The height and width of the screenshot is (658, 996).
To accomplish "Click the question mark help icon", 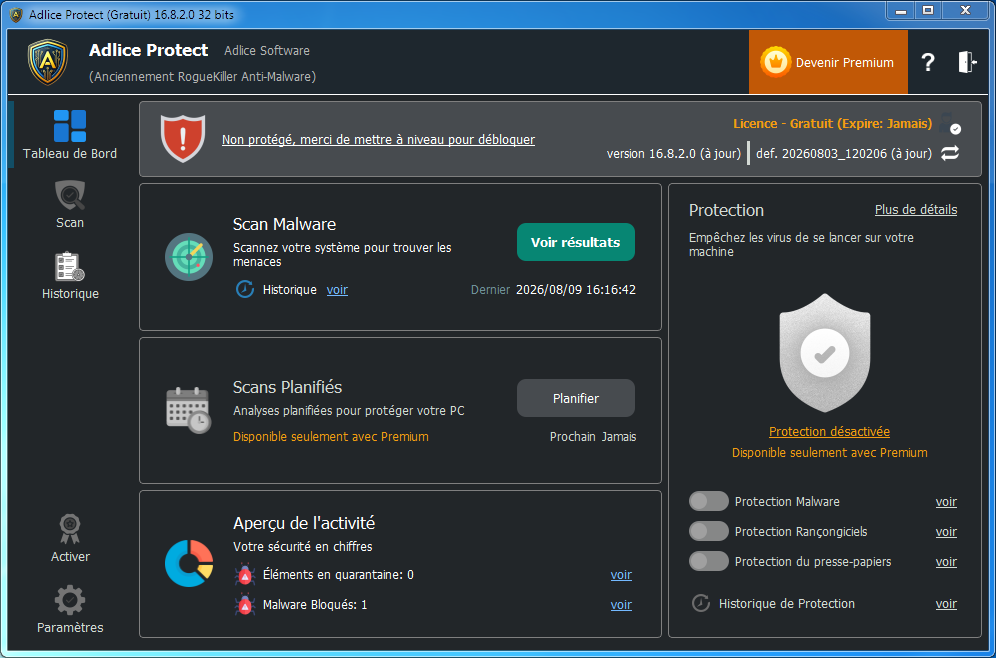I will coord(928,62).
